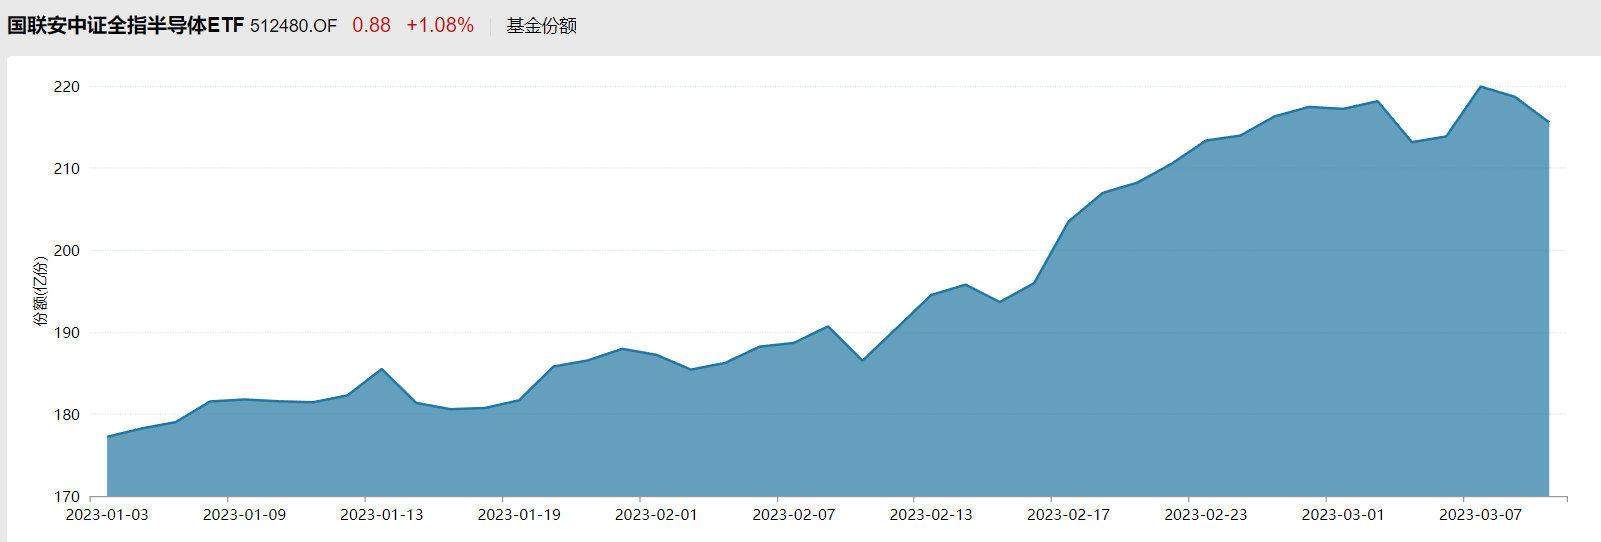Click the y-axis title 份额(亿份)
Image resolution: width=1601 pixels, height=542 pixels.
click(40, 291)
